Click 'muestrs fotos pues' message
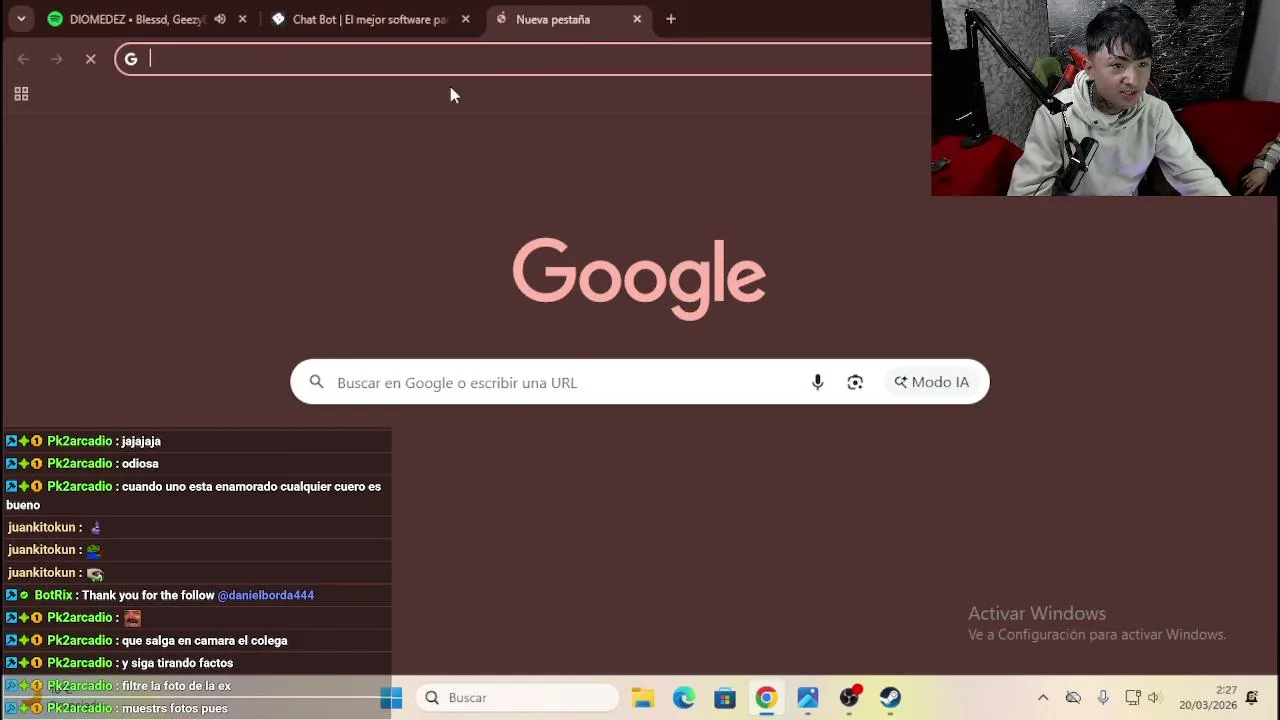 174,708
